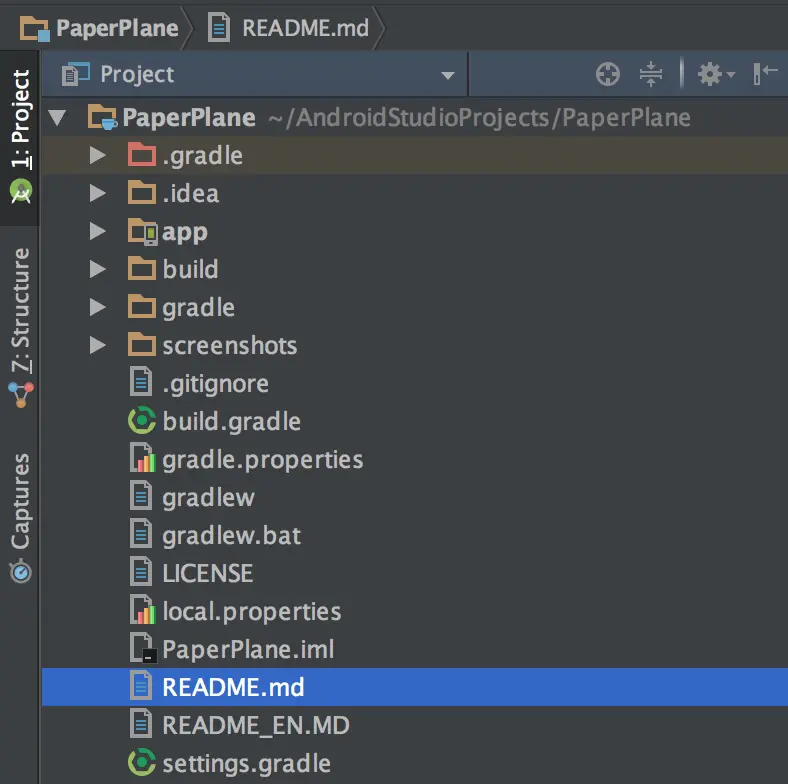788x784 pixels.
Task: Click the Structure tab node icon
Action: click(x=21, y=394)
